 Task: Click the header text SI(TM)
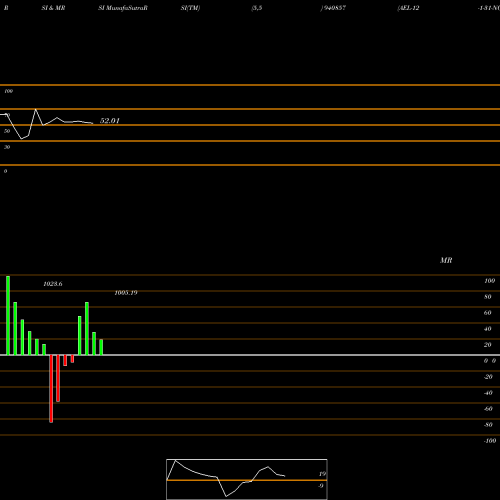(190, 8)
